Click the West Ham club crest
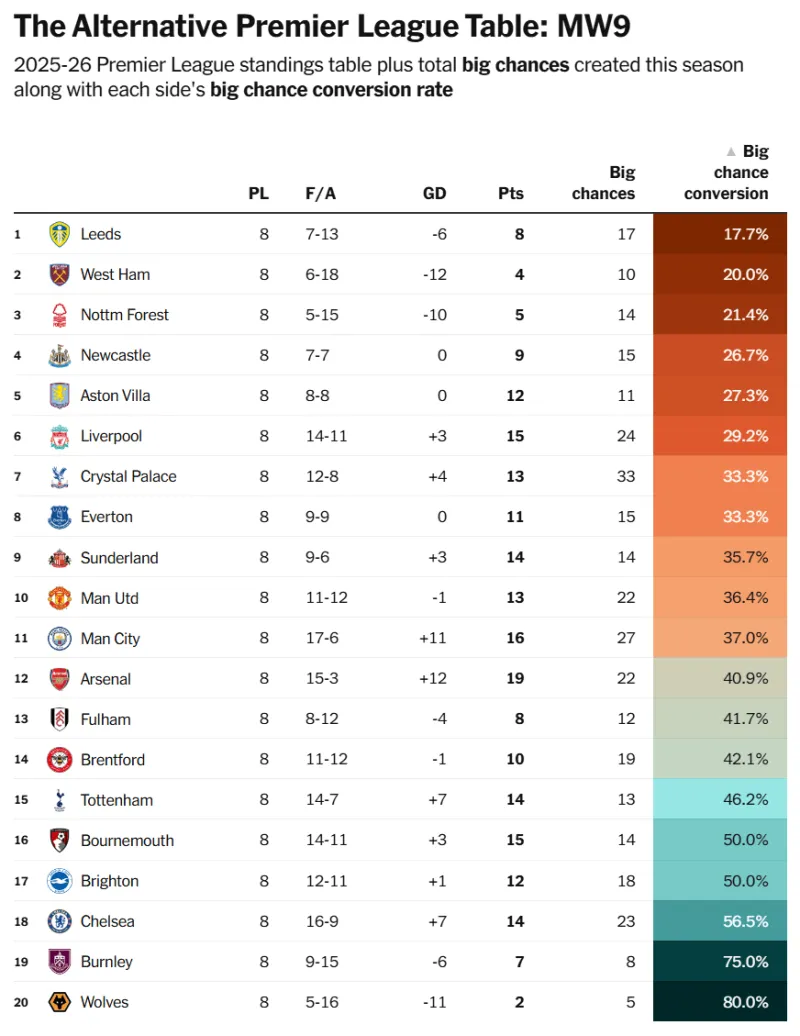 click(60, 275)
